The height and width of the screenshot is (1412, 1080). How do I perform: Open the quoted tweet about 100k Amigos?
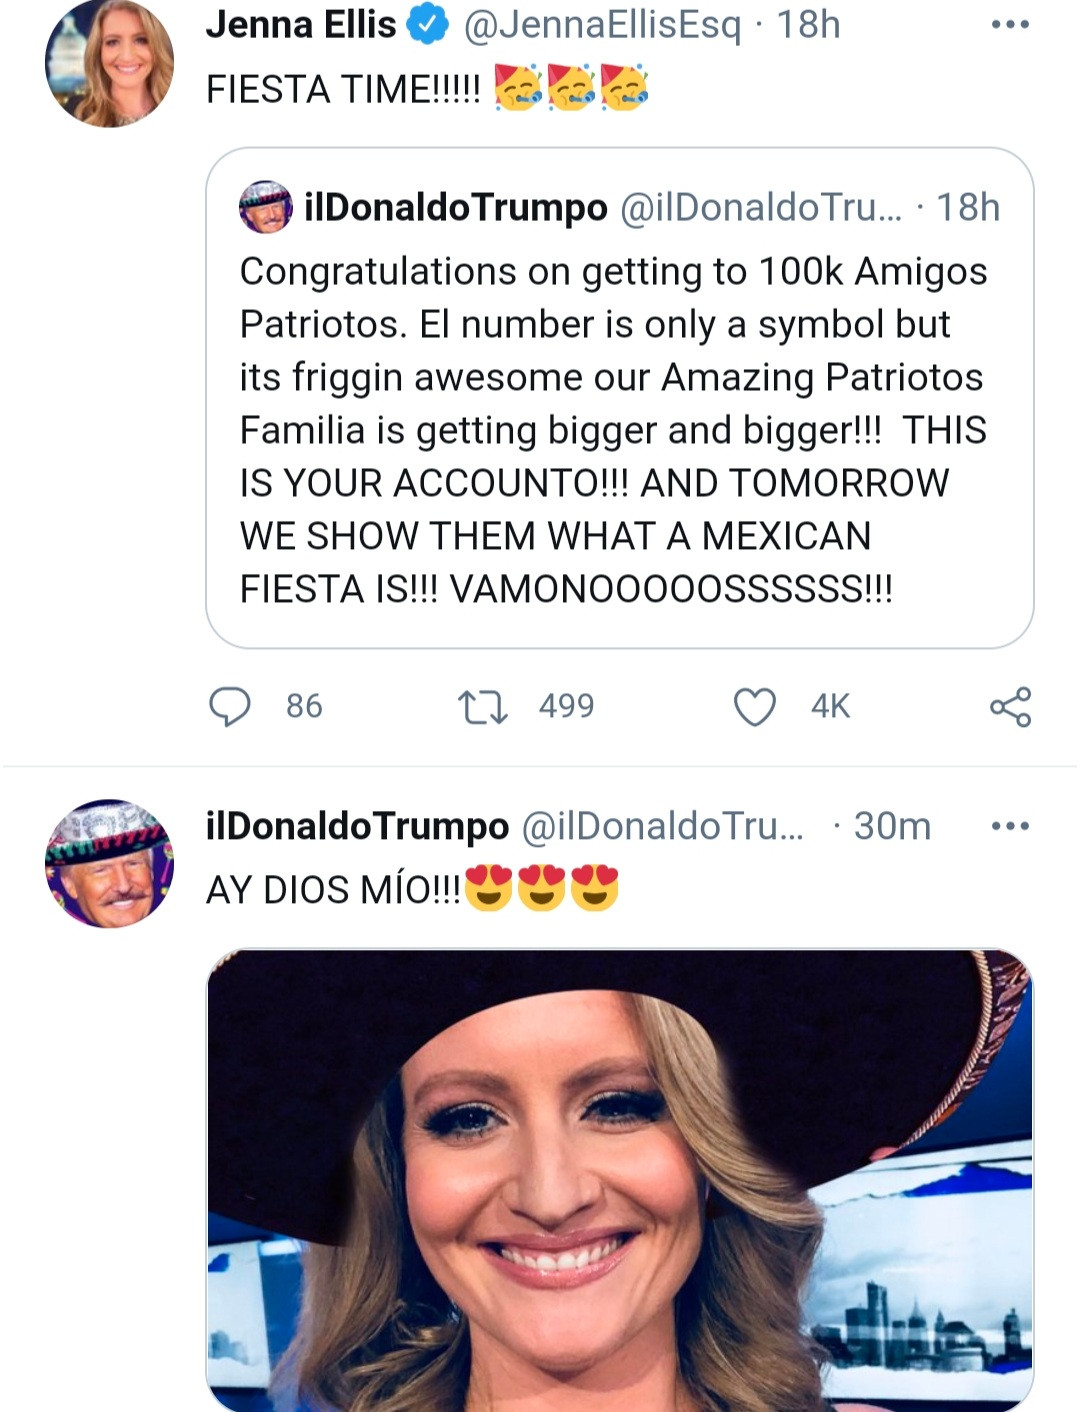(615, 430)
